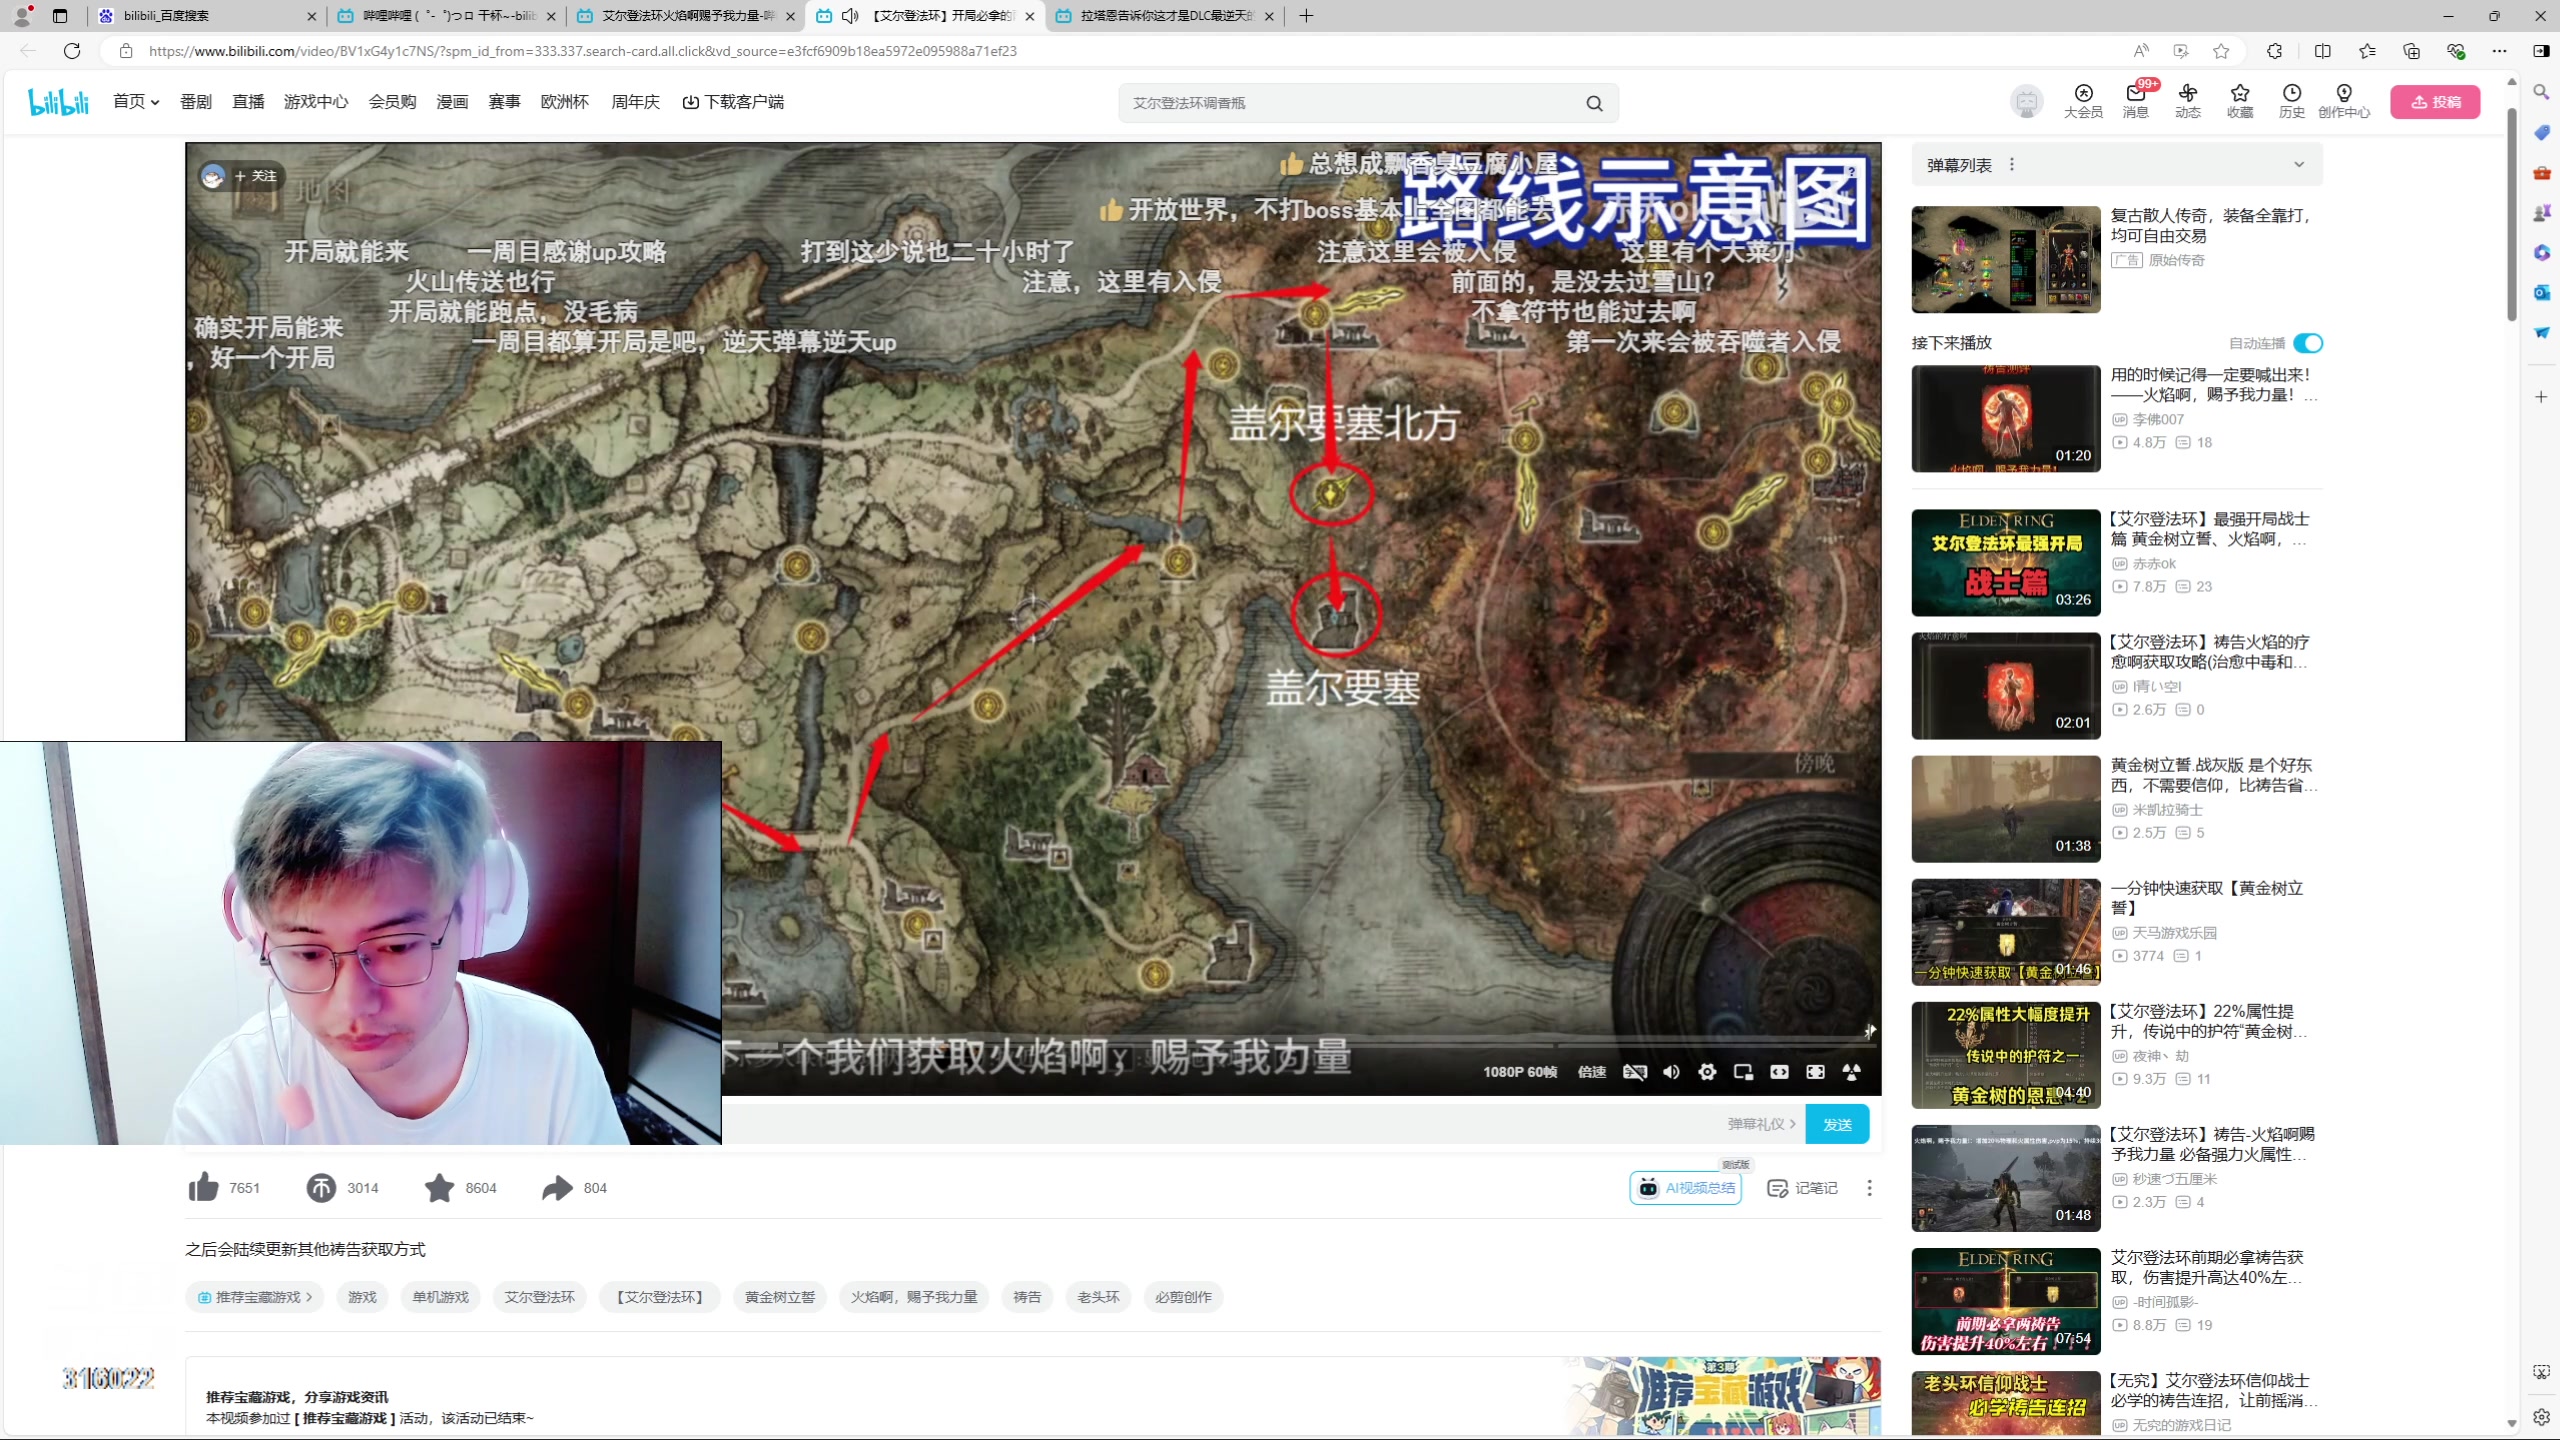
Task: Click the pink 投稿 upload button
Action: tap(2434, 101)
